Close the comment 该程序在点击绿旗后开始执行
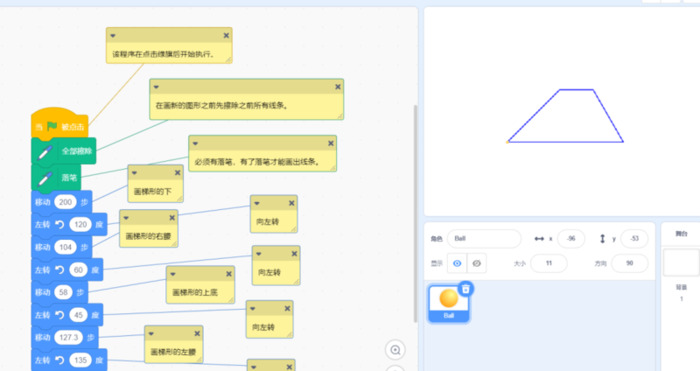 pyautogui.click(x=226, y=35)
